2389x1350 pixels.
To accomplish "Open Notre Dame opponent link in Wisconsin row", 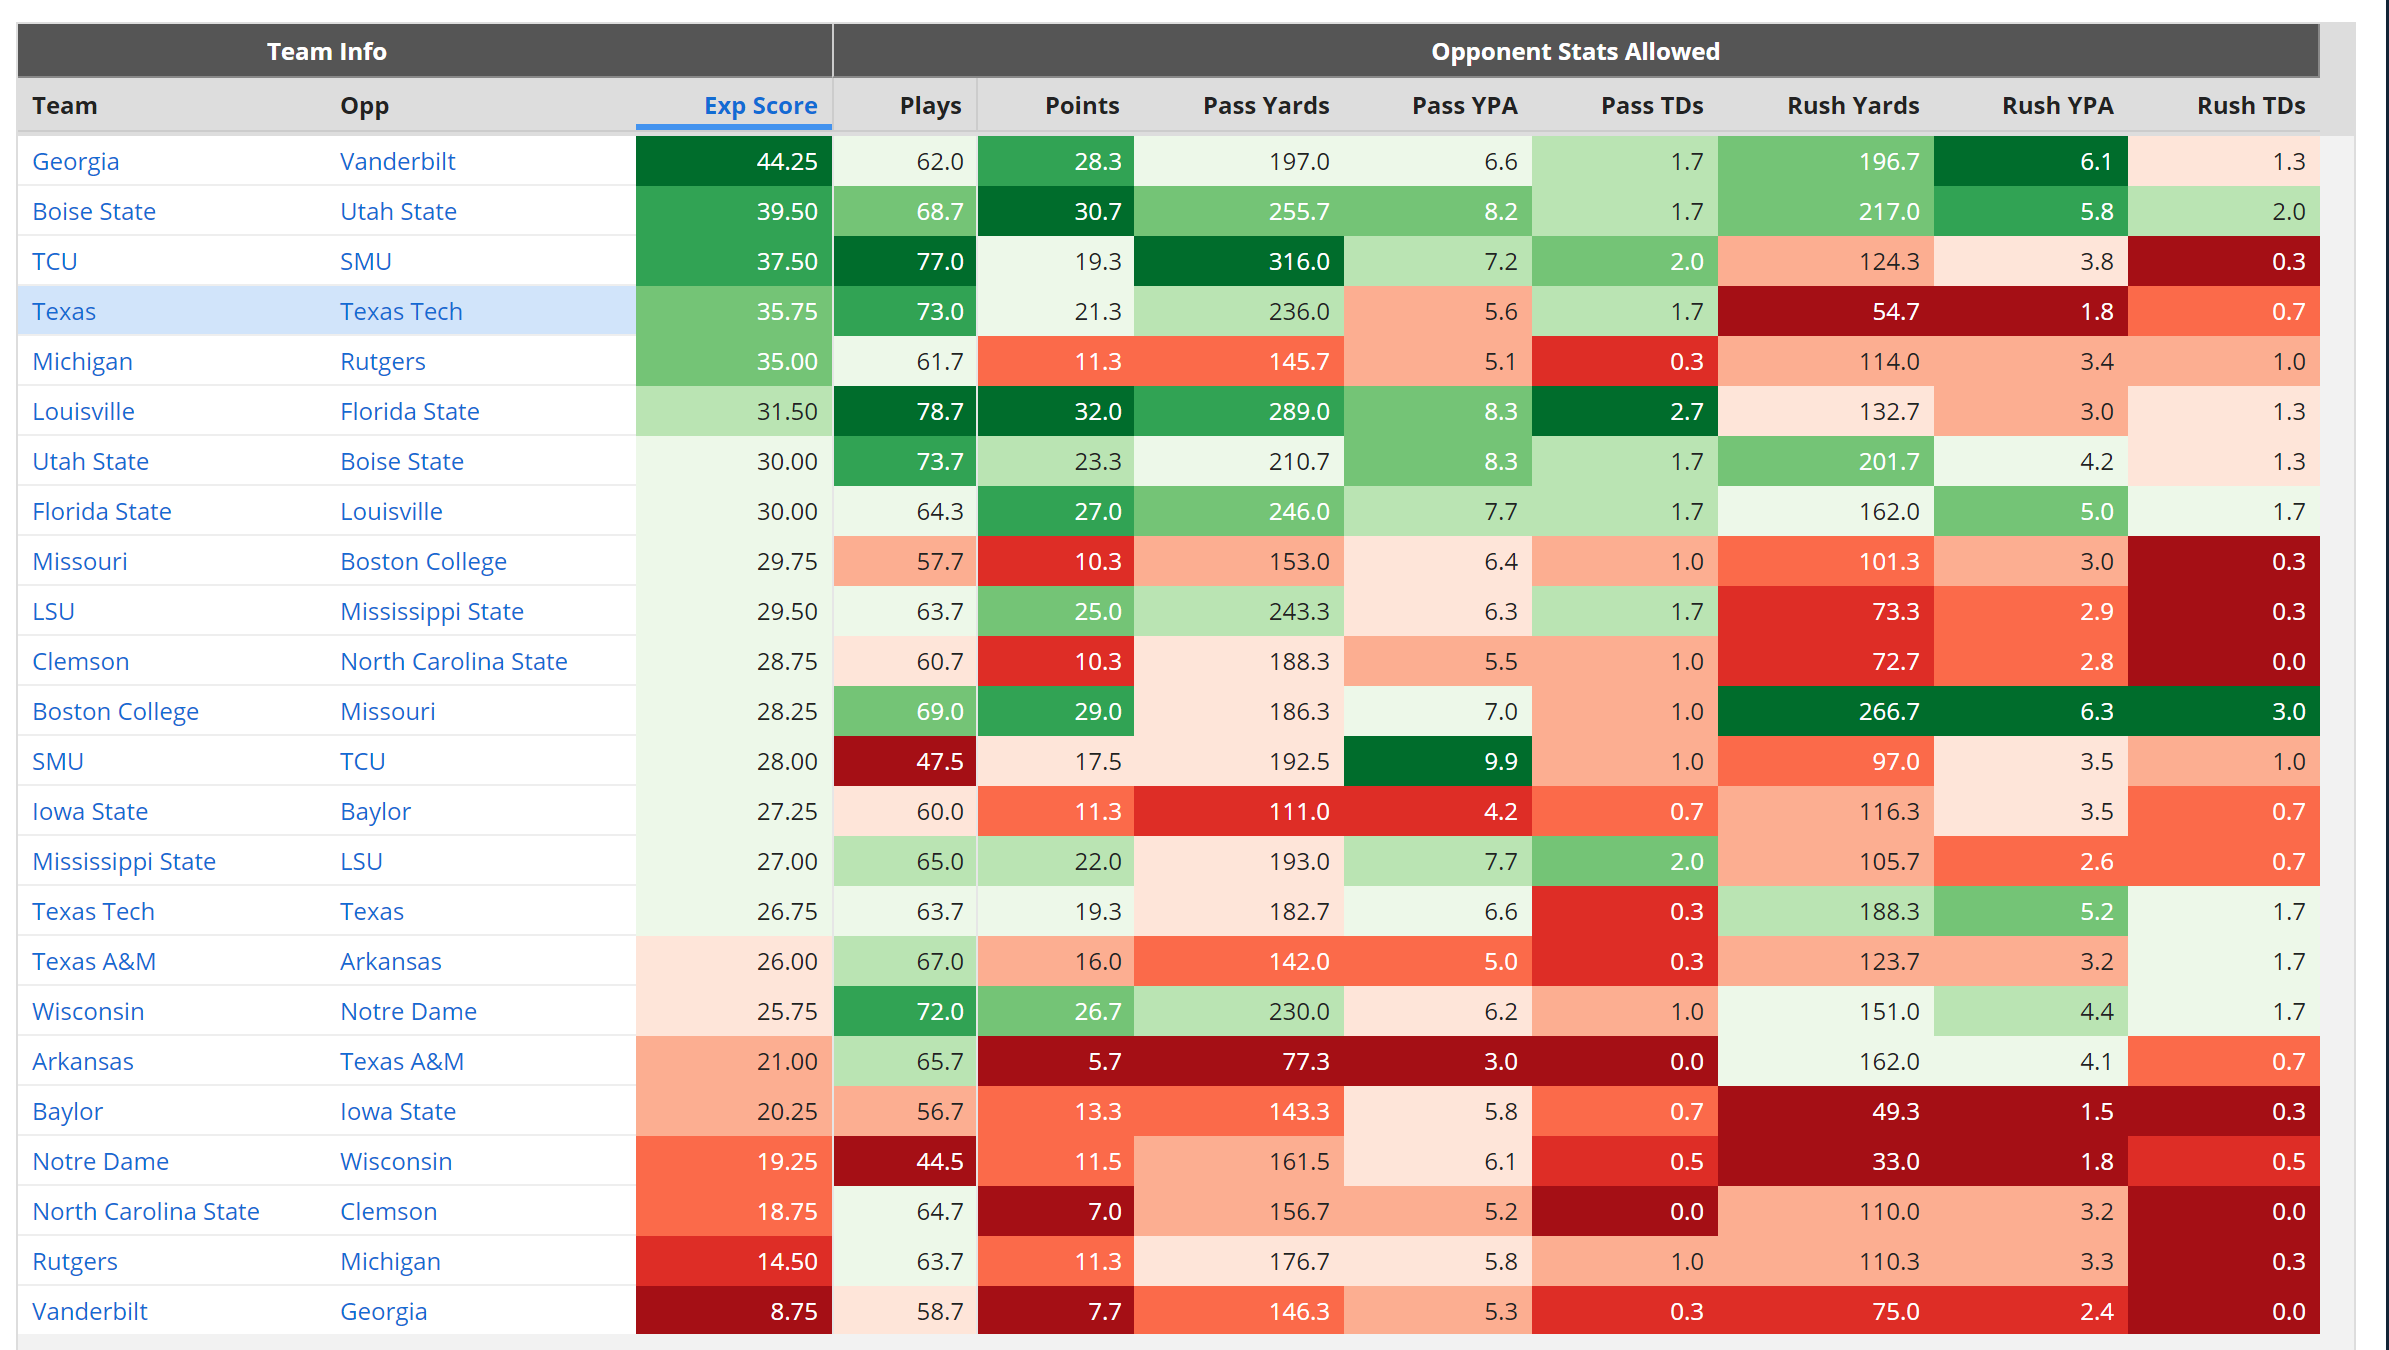I will coord(408,1011).
